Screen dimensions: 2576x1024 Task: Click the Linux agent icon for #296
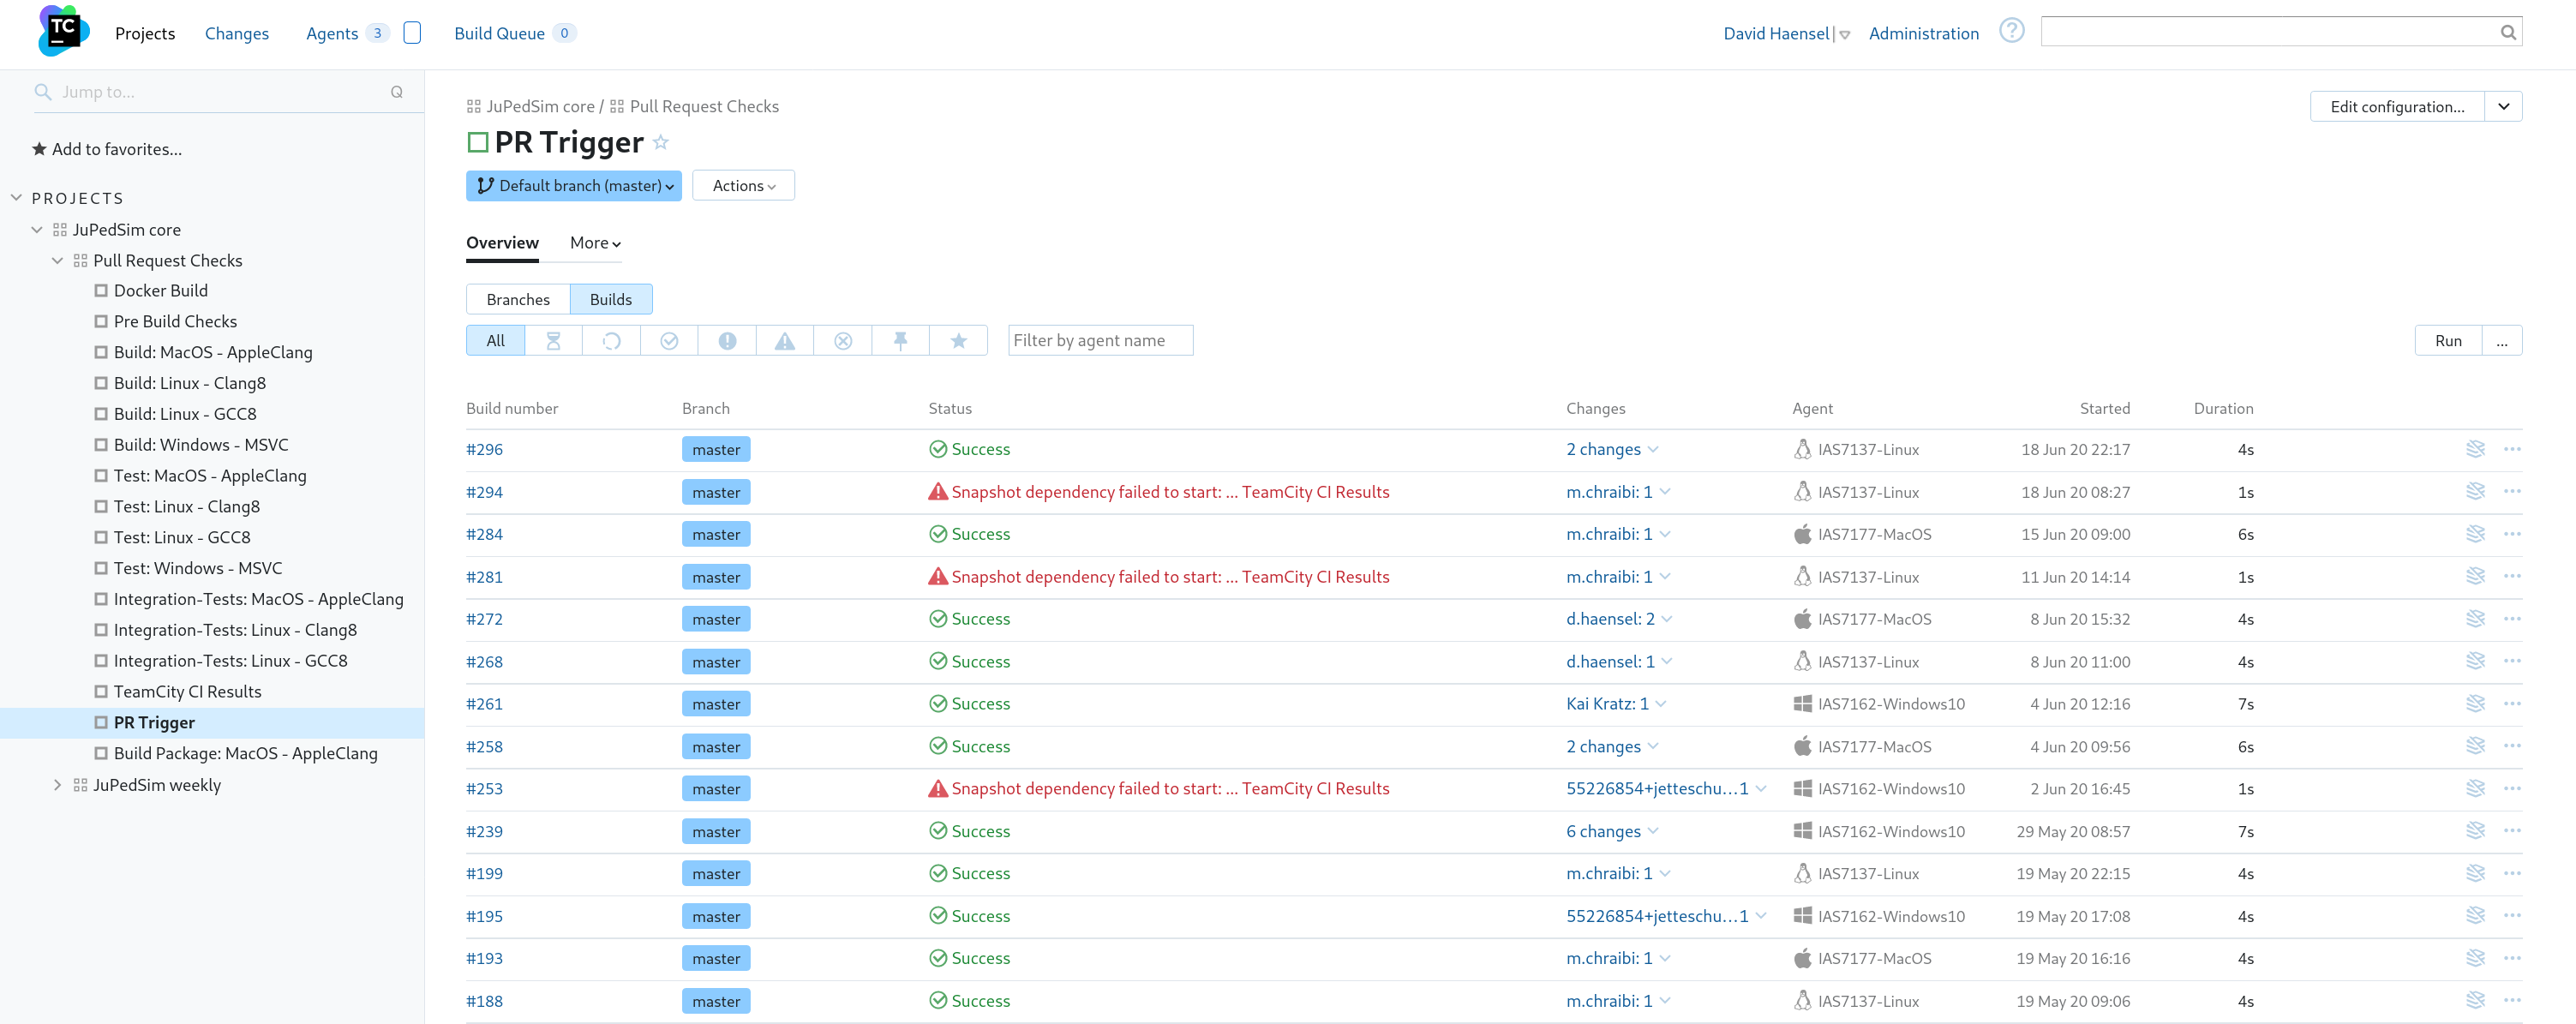click(x=1802, y=449)
